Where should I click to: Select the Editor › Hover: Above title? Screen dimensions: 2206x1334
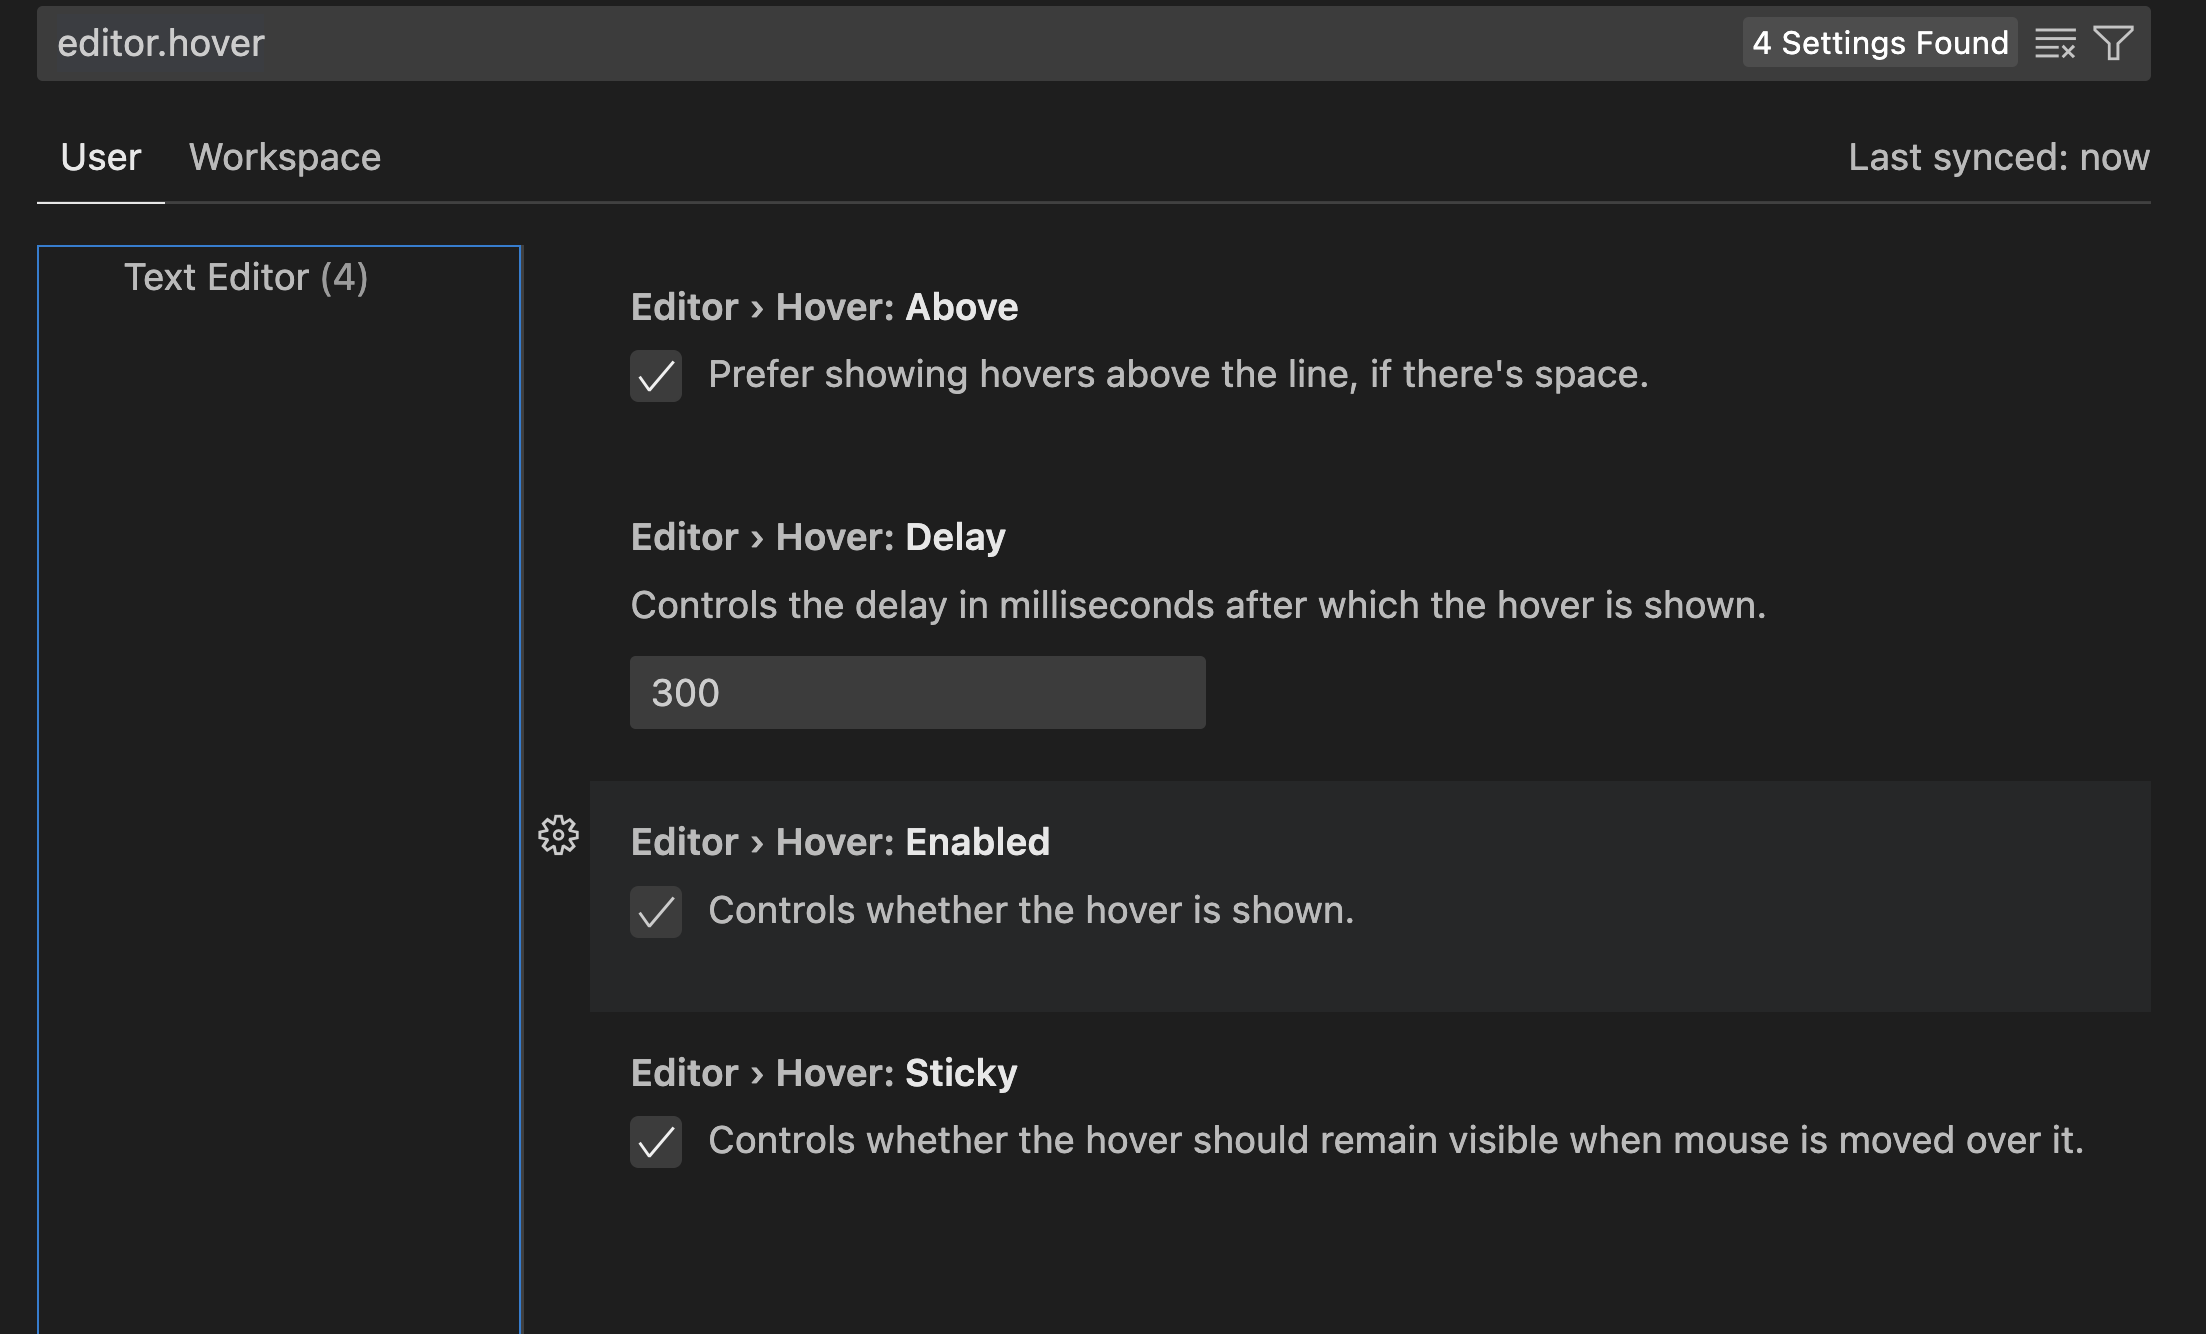(x=824, y=307)
